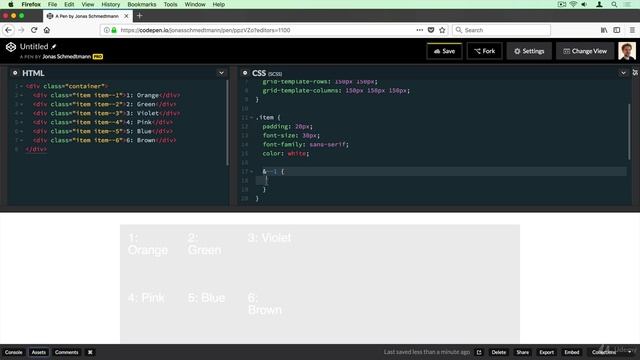Open pen in new window icon
Viewport: 640px width, 360px height.
click(x=479, y=352)
